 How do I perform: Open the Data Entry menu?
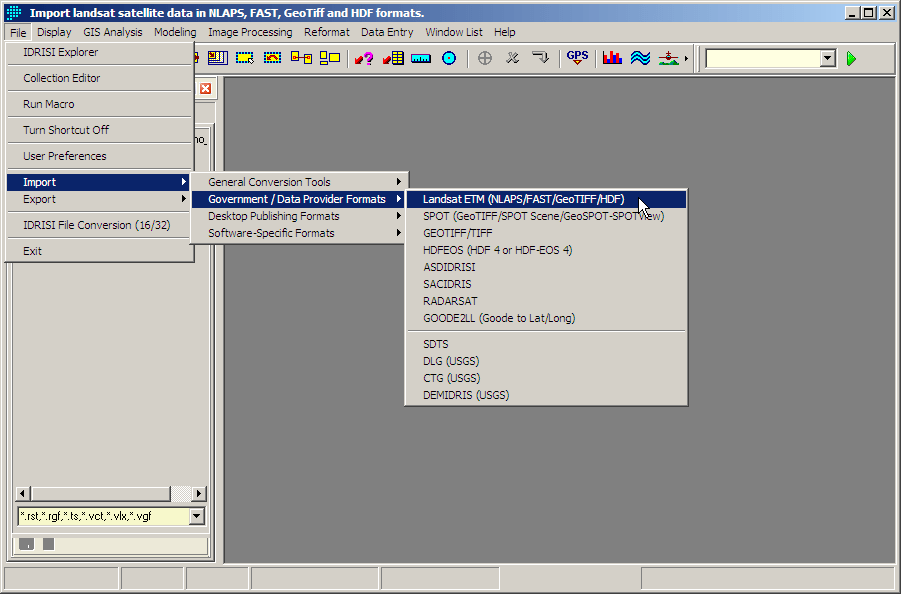pos(387,32)
